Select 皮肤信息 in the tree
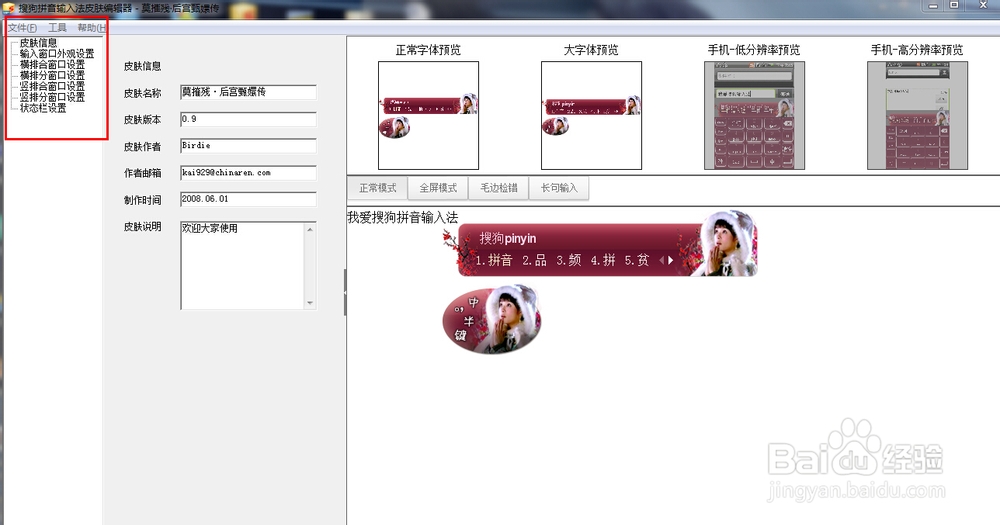Image resolution: width=1000 pixels, height=525 pixels. (38, 43)
